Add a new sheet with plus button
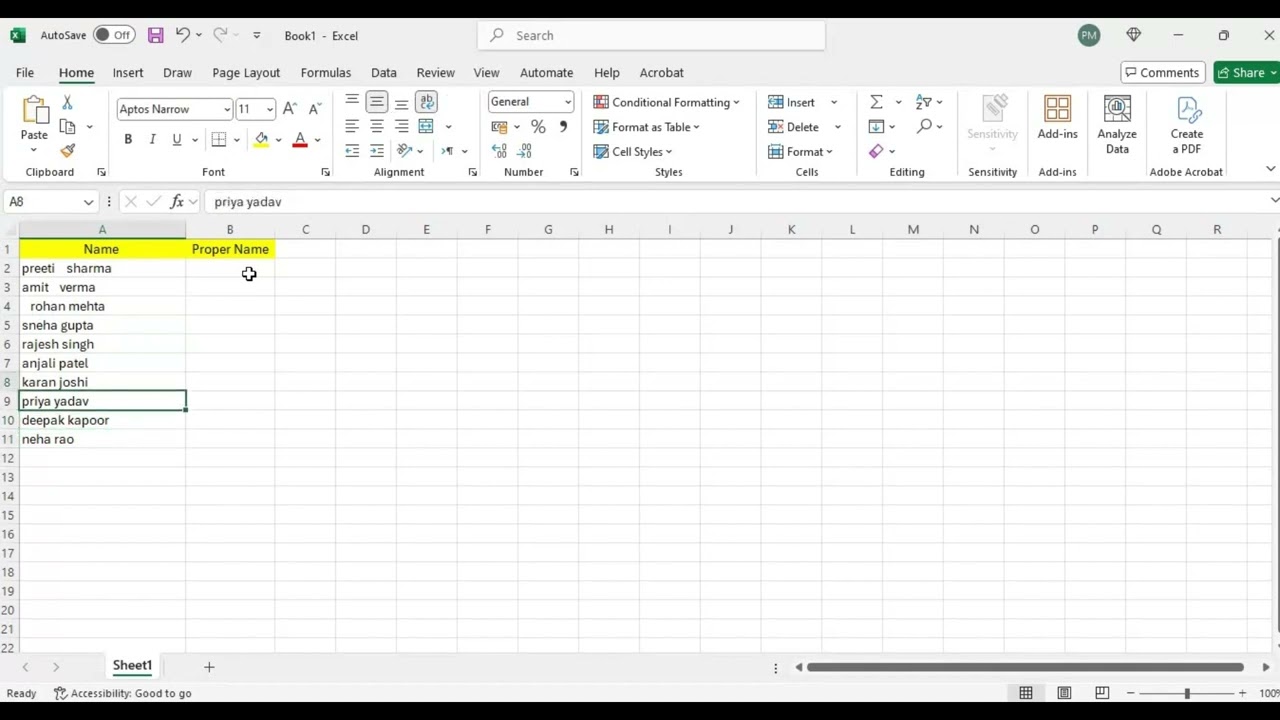This screenshot has height=720, width=1280. 209,667
